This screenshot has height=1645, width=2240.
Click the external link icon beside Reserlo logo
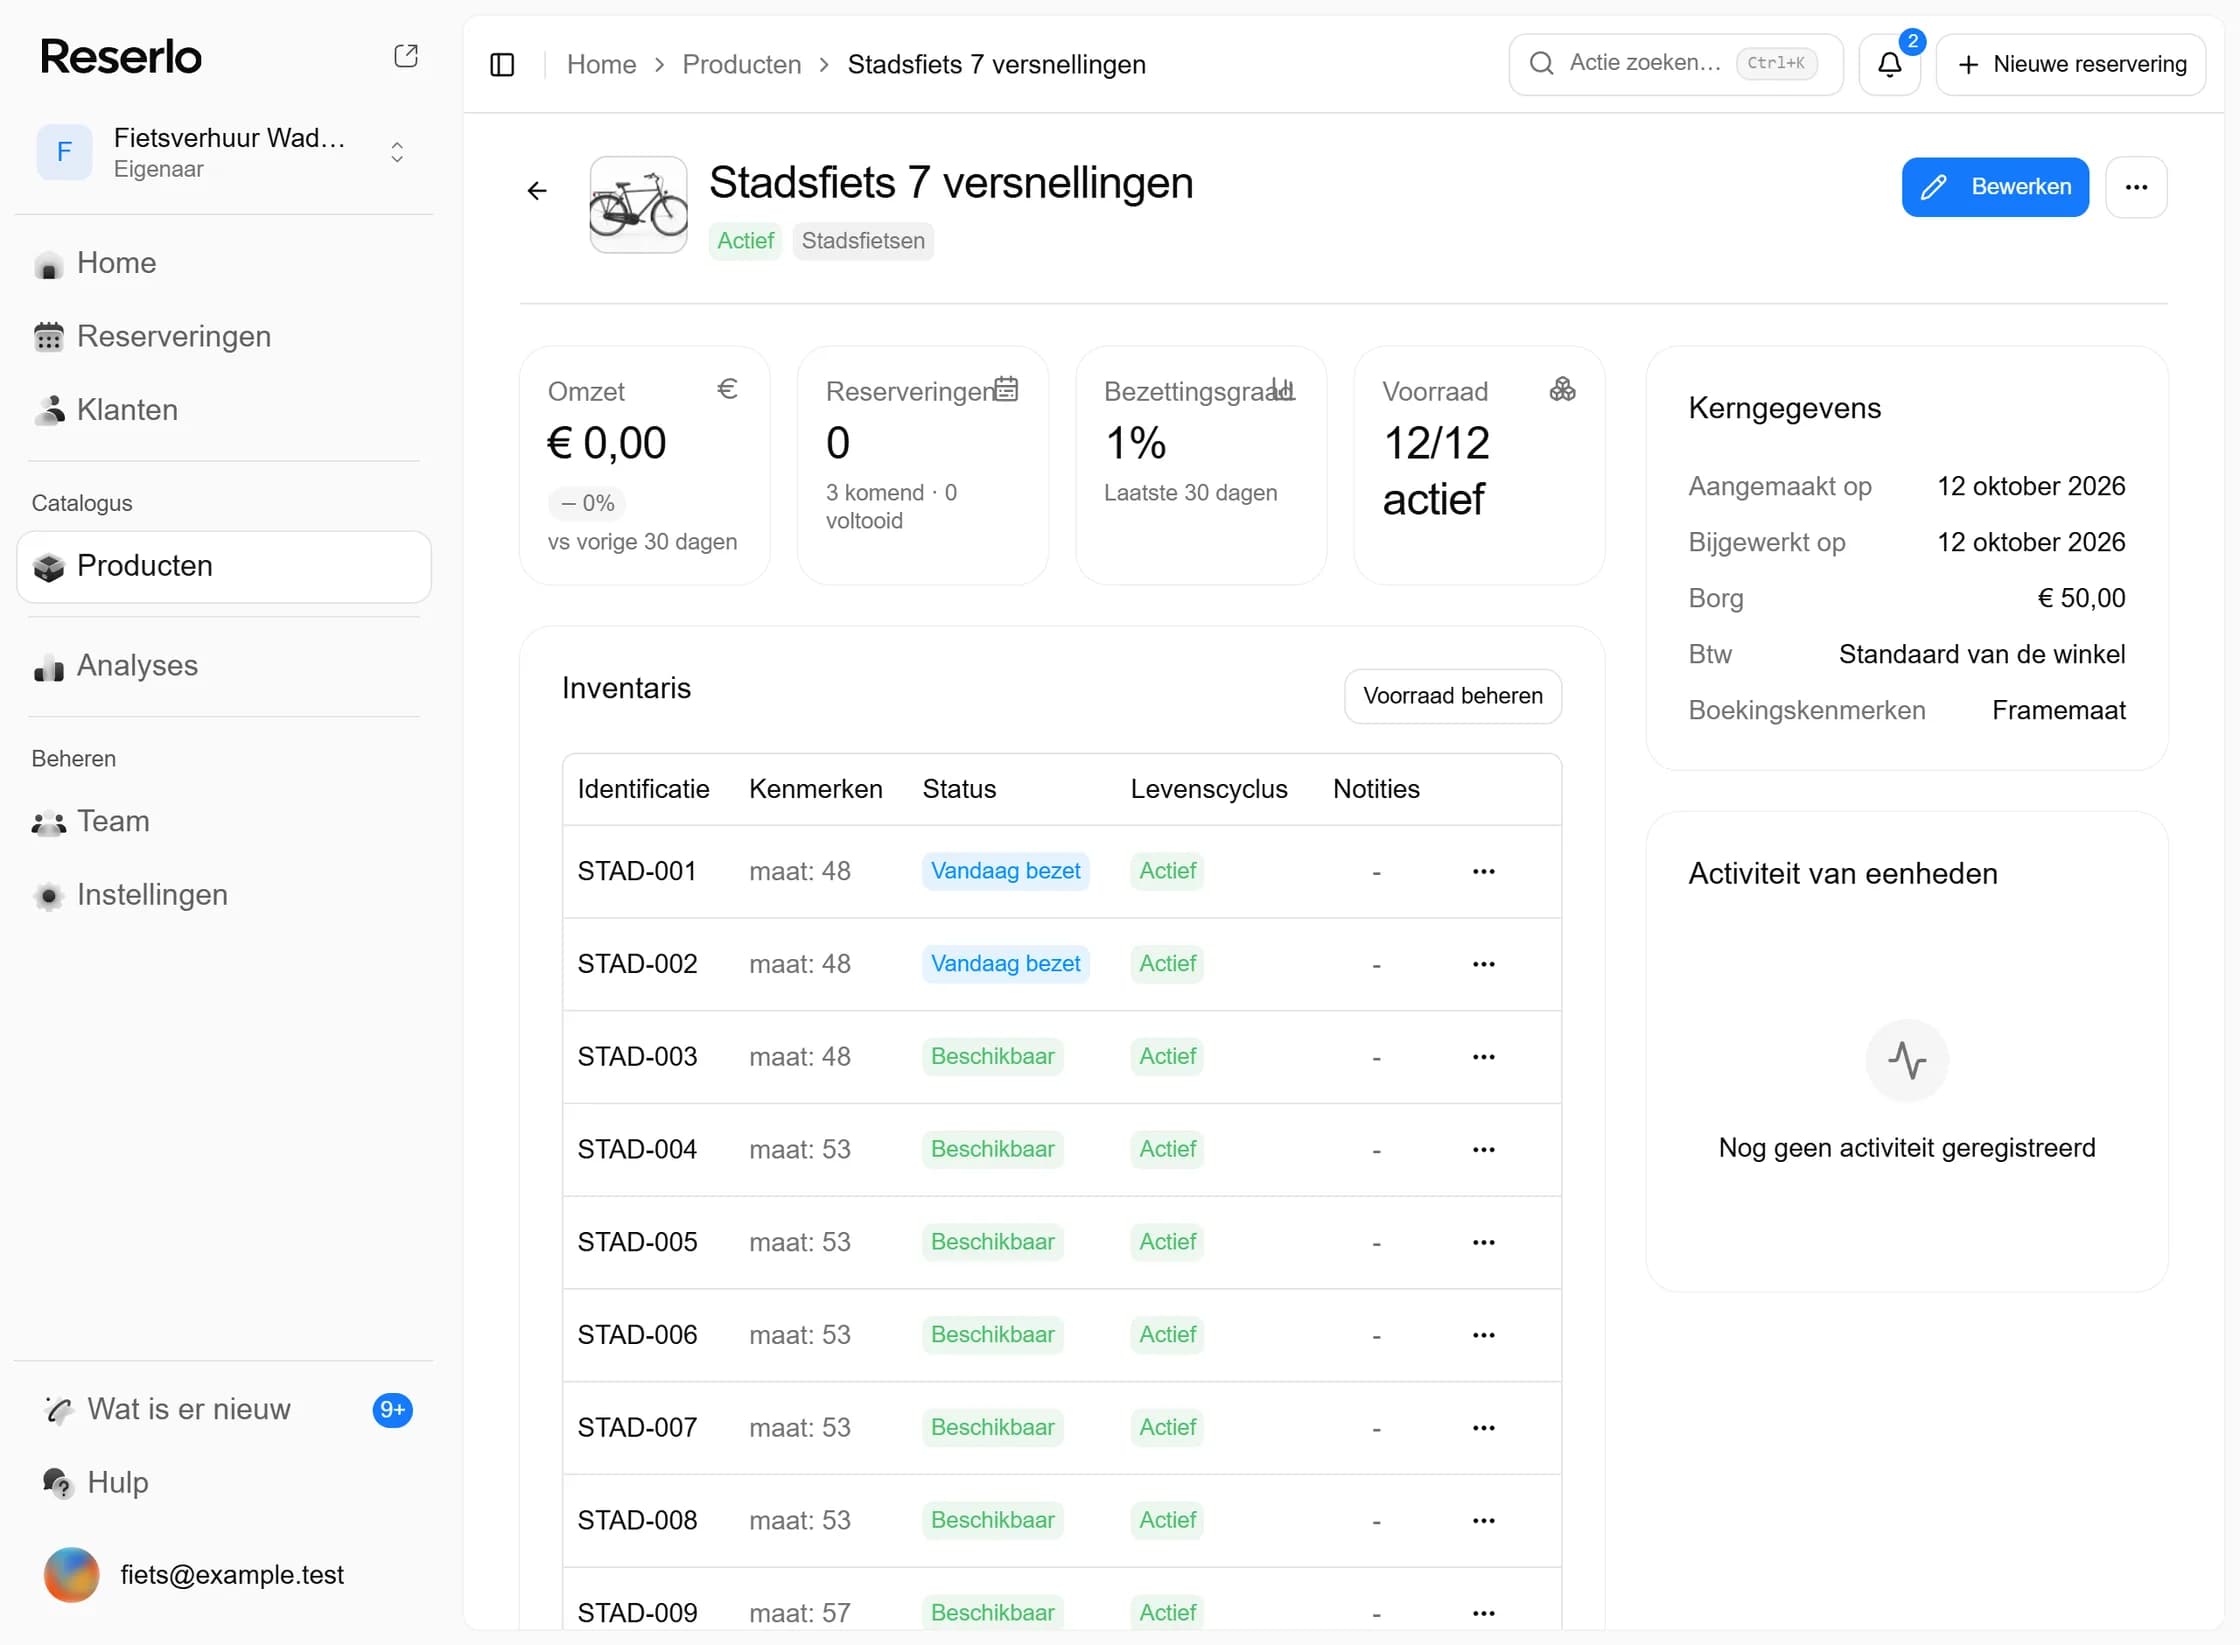click(406, 56)
